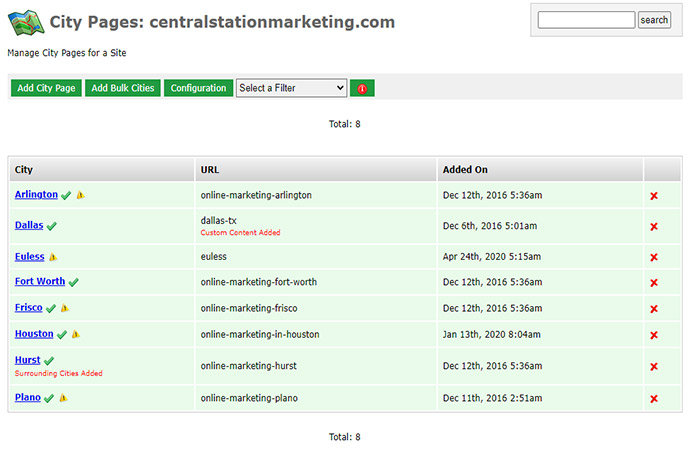
Task: Click the City column header
Action: click(102, 169)
